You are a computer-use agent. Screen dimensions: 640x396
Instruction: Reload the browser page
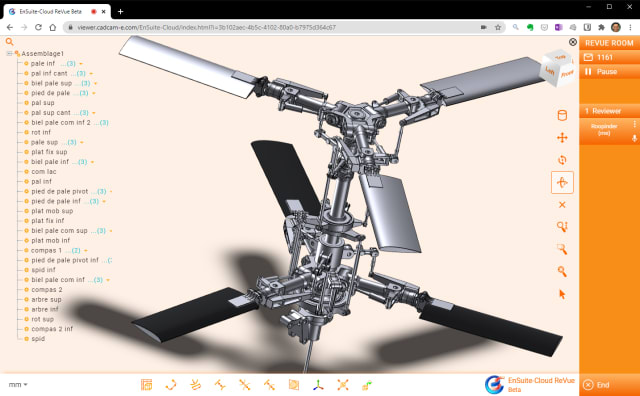38,27
